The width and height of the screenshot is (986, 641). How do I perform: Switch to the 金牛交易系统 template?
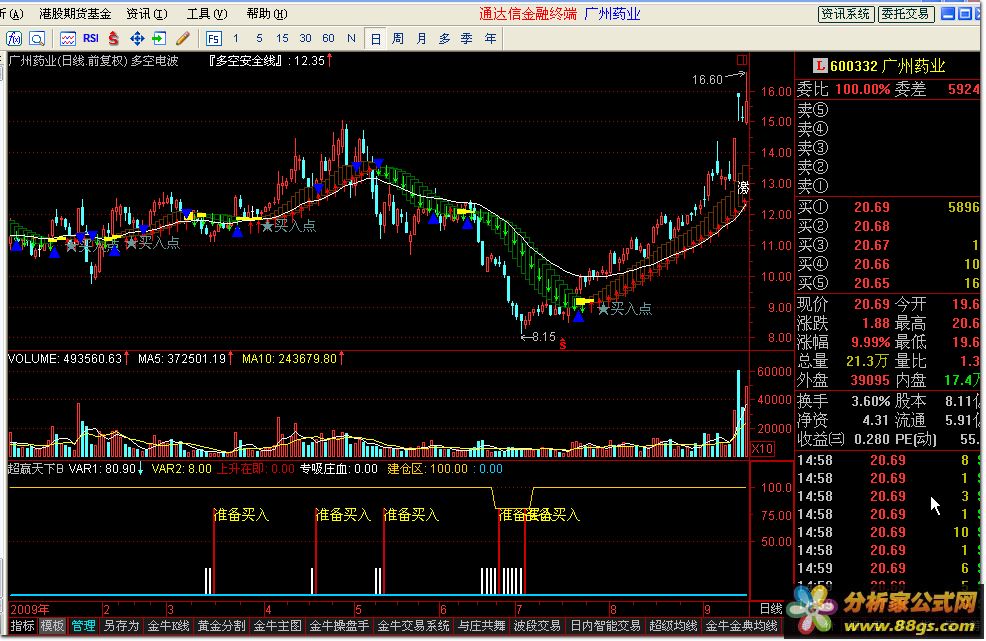click(413, 626)
